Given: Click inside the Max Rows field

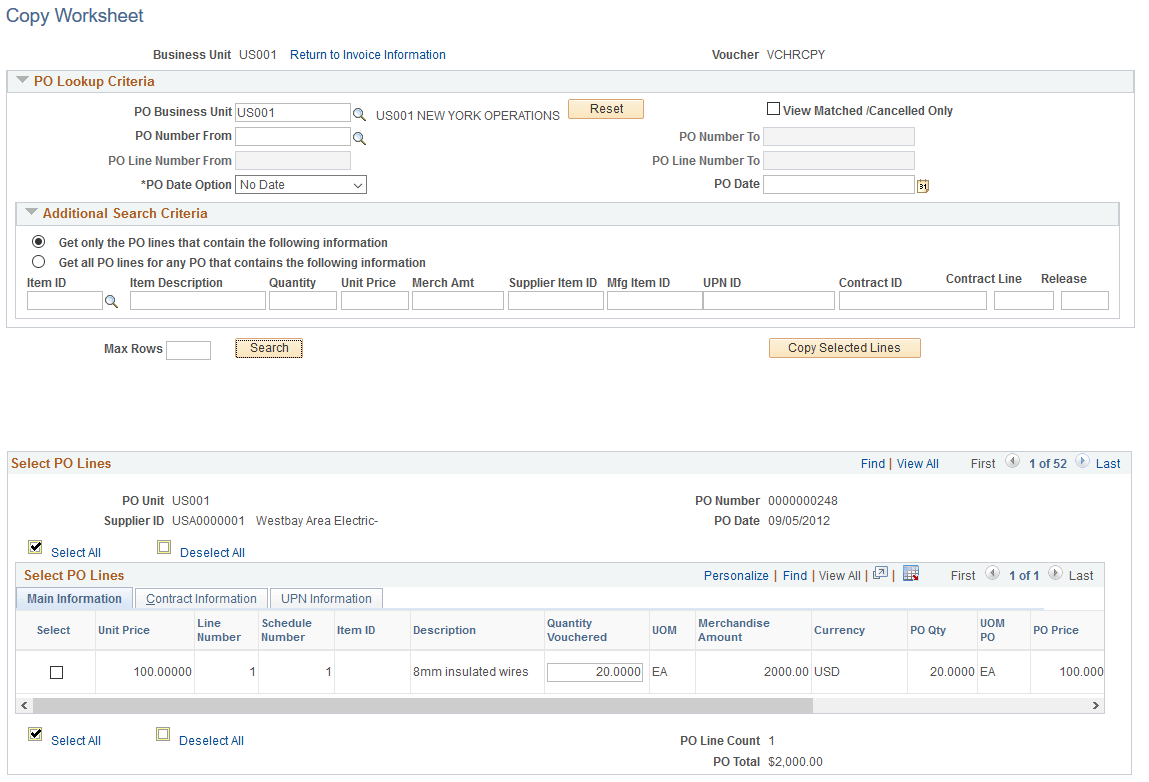Looking at the screenshot, I should click(189, 349).
